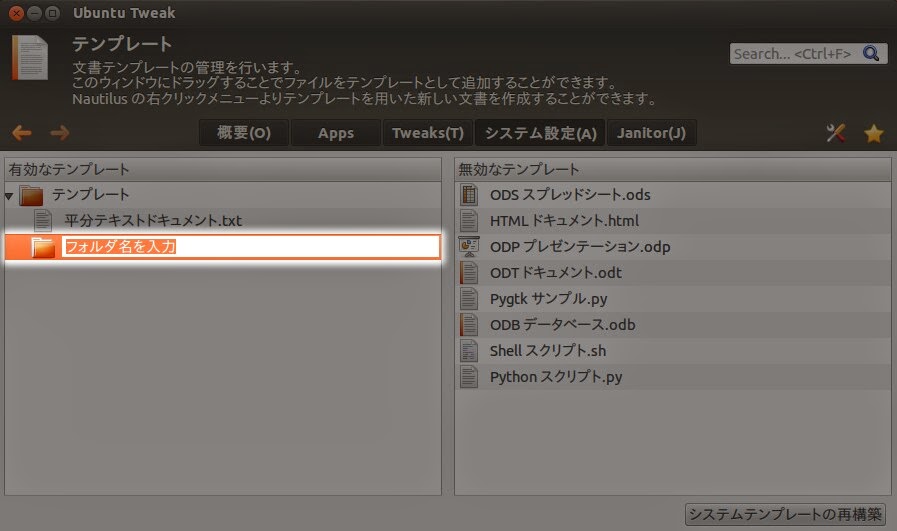Viewport: 897px width, 531px height.
Task: Select ODB データベース.odb row text
Action: pyautogui.click(x=562, y=324)
